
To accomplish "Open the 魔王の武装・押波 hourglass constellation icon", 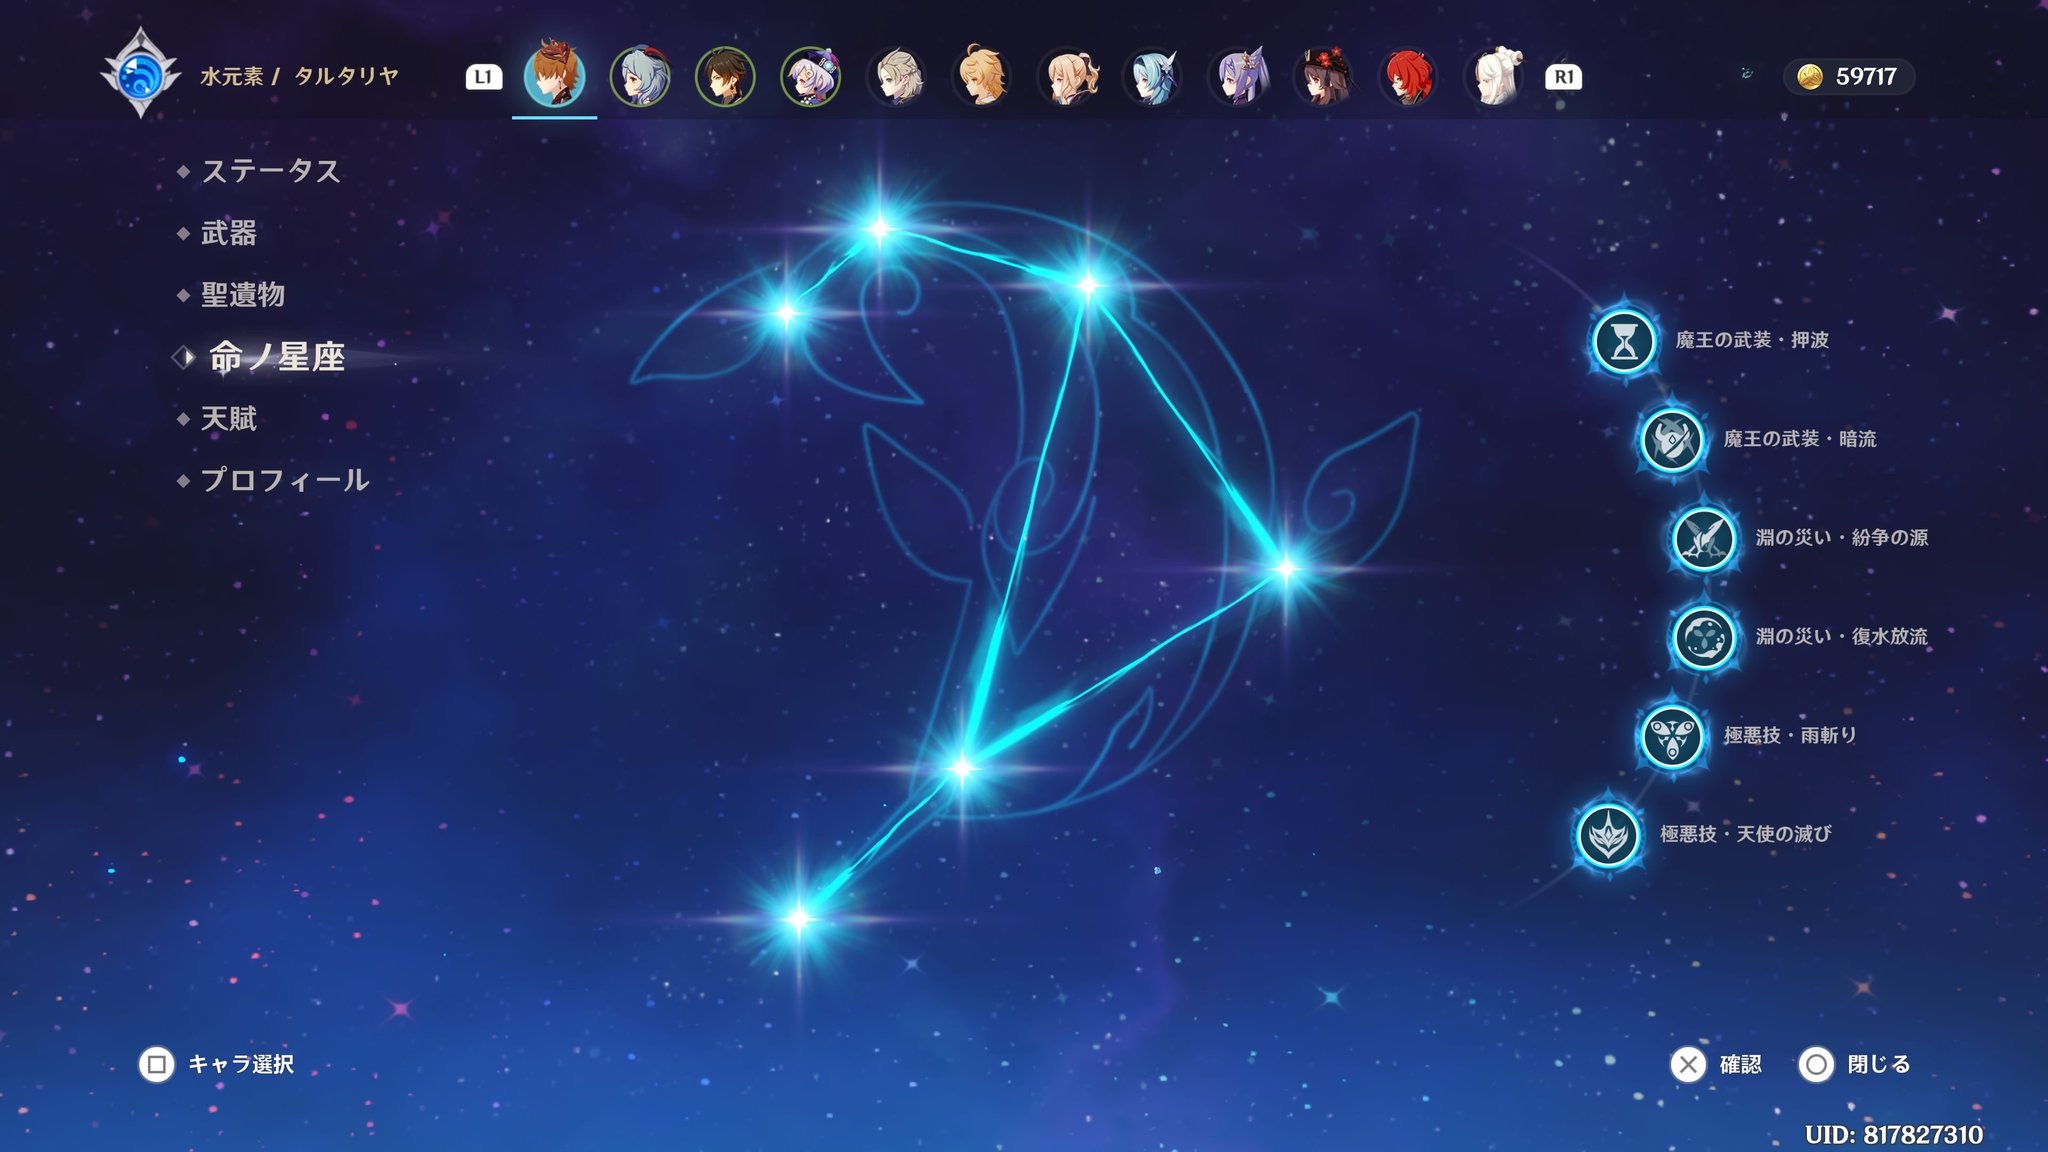I will [1624, 341].
